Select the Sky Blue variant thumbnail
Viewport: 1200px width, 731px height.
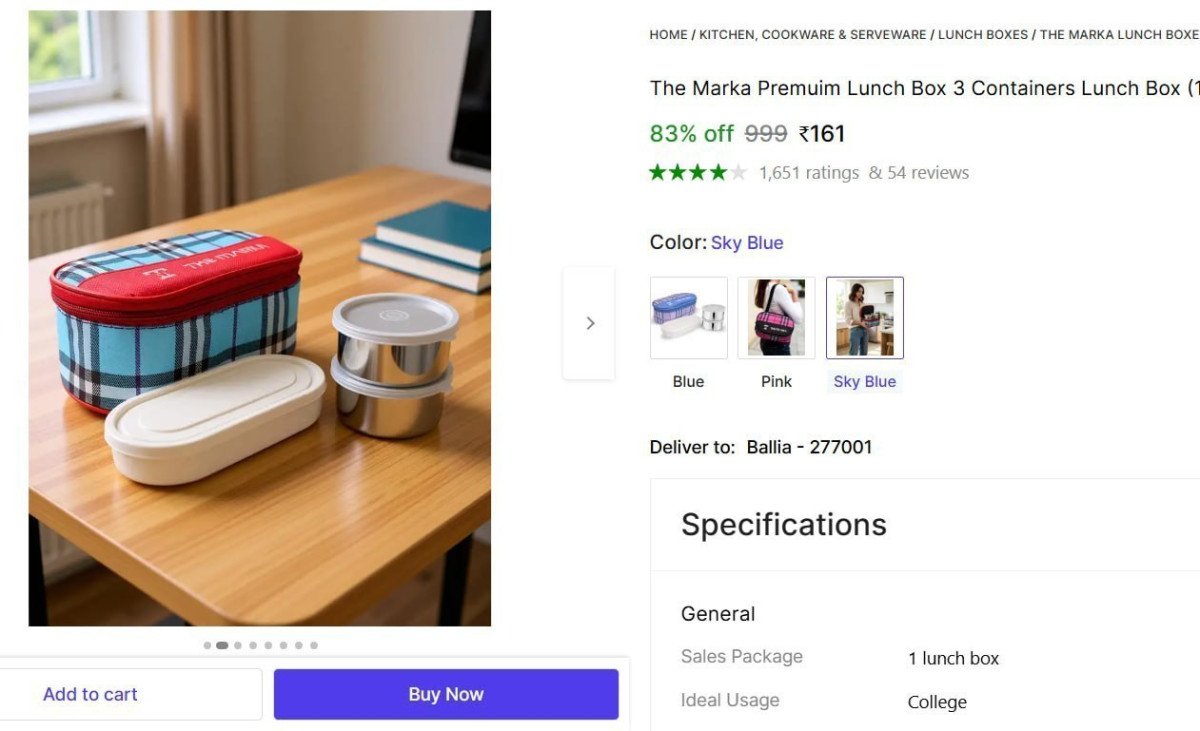tap(864, 318)
